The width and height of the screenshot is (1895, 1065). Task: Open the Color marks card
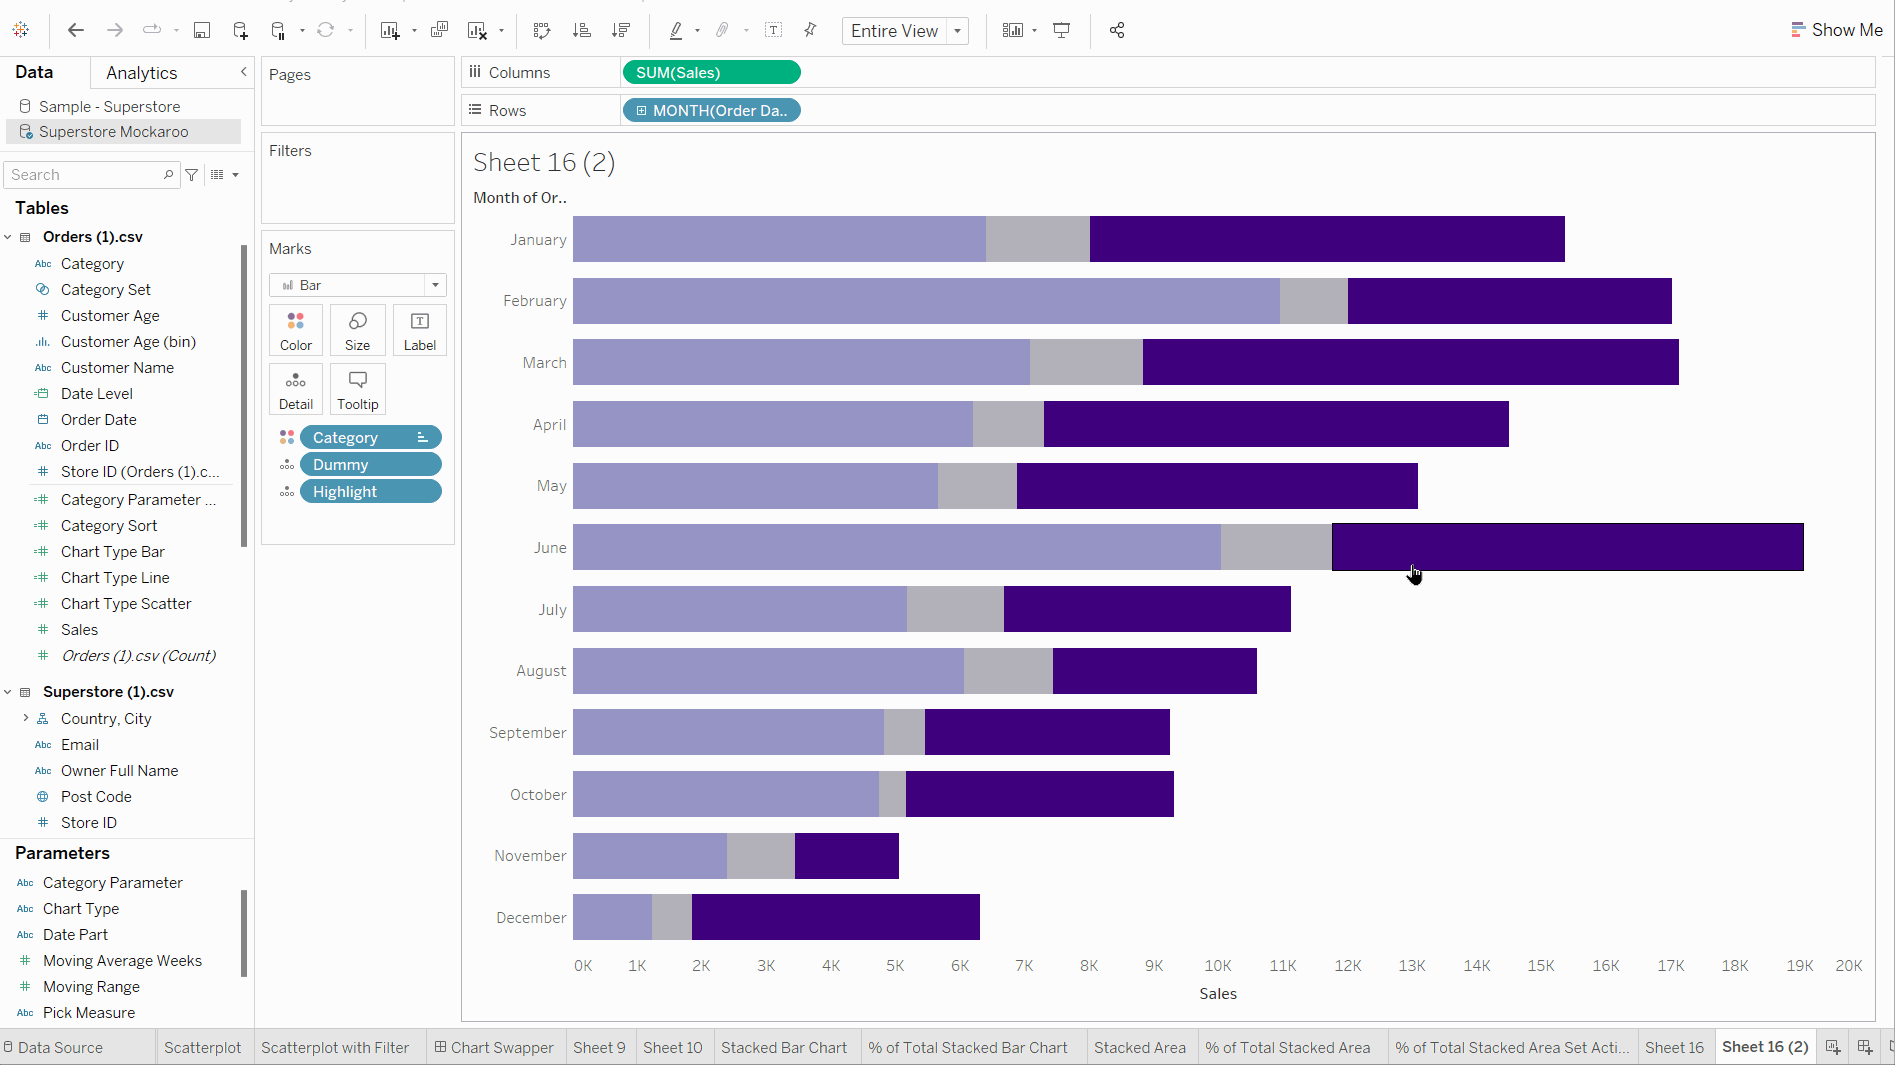[295, 330]
